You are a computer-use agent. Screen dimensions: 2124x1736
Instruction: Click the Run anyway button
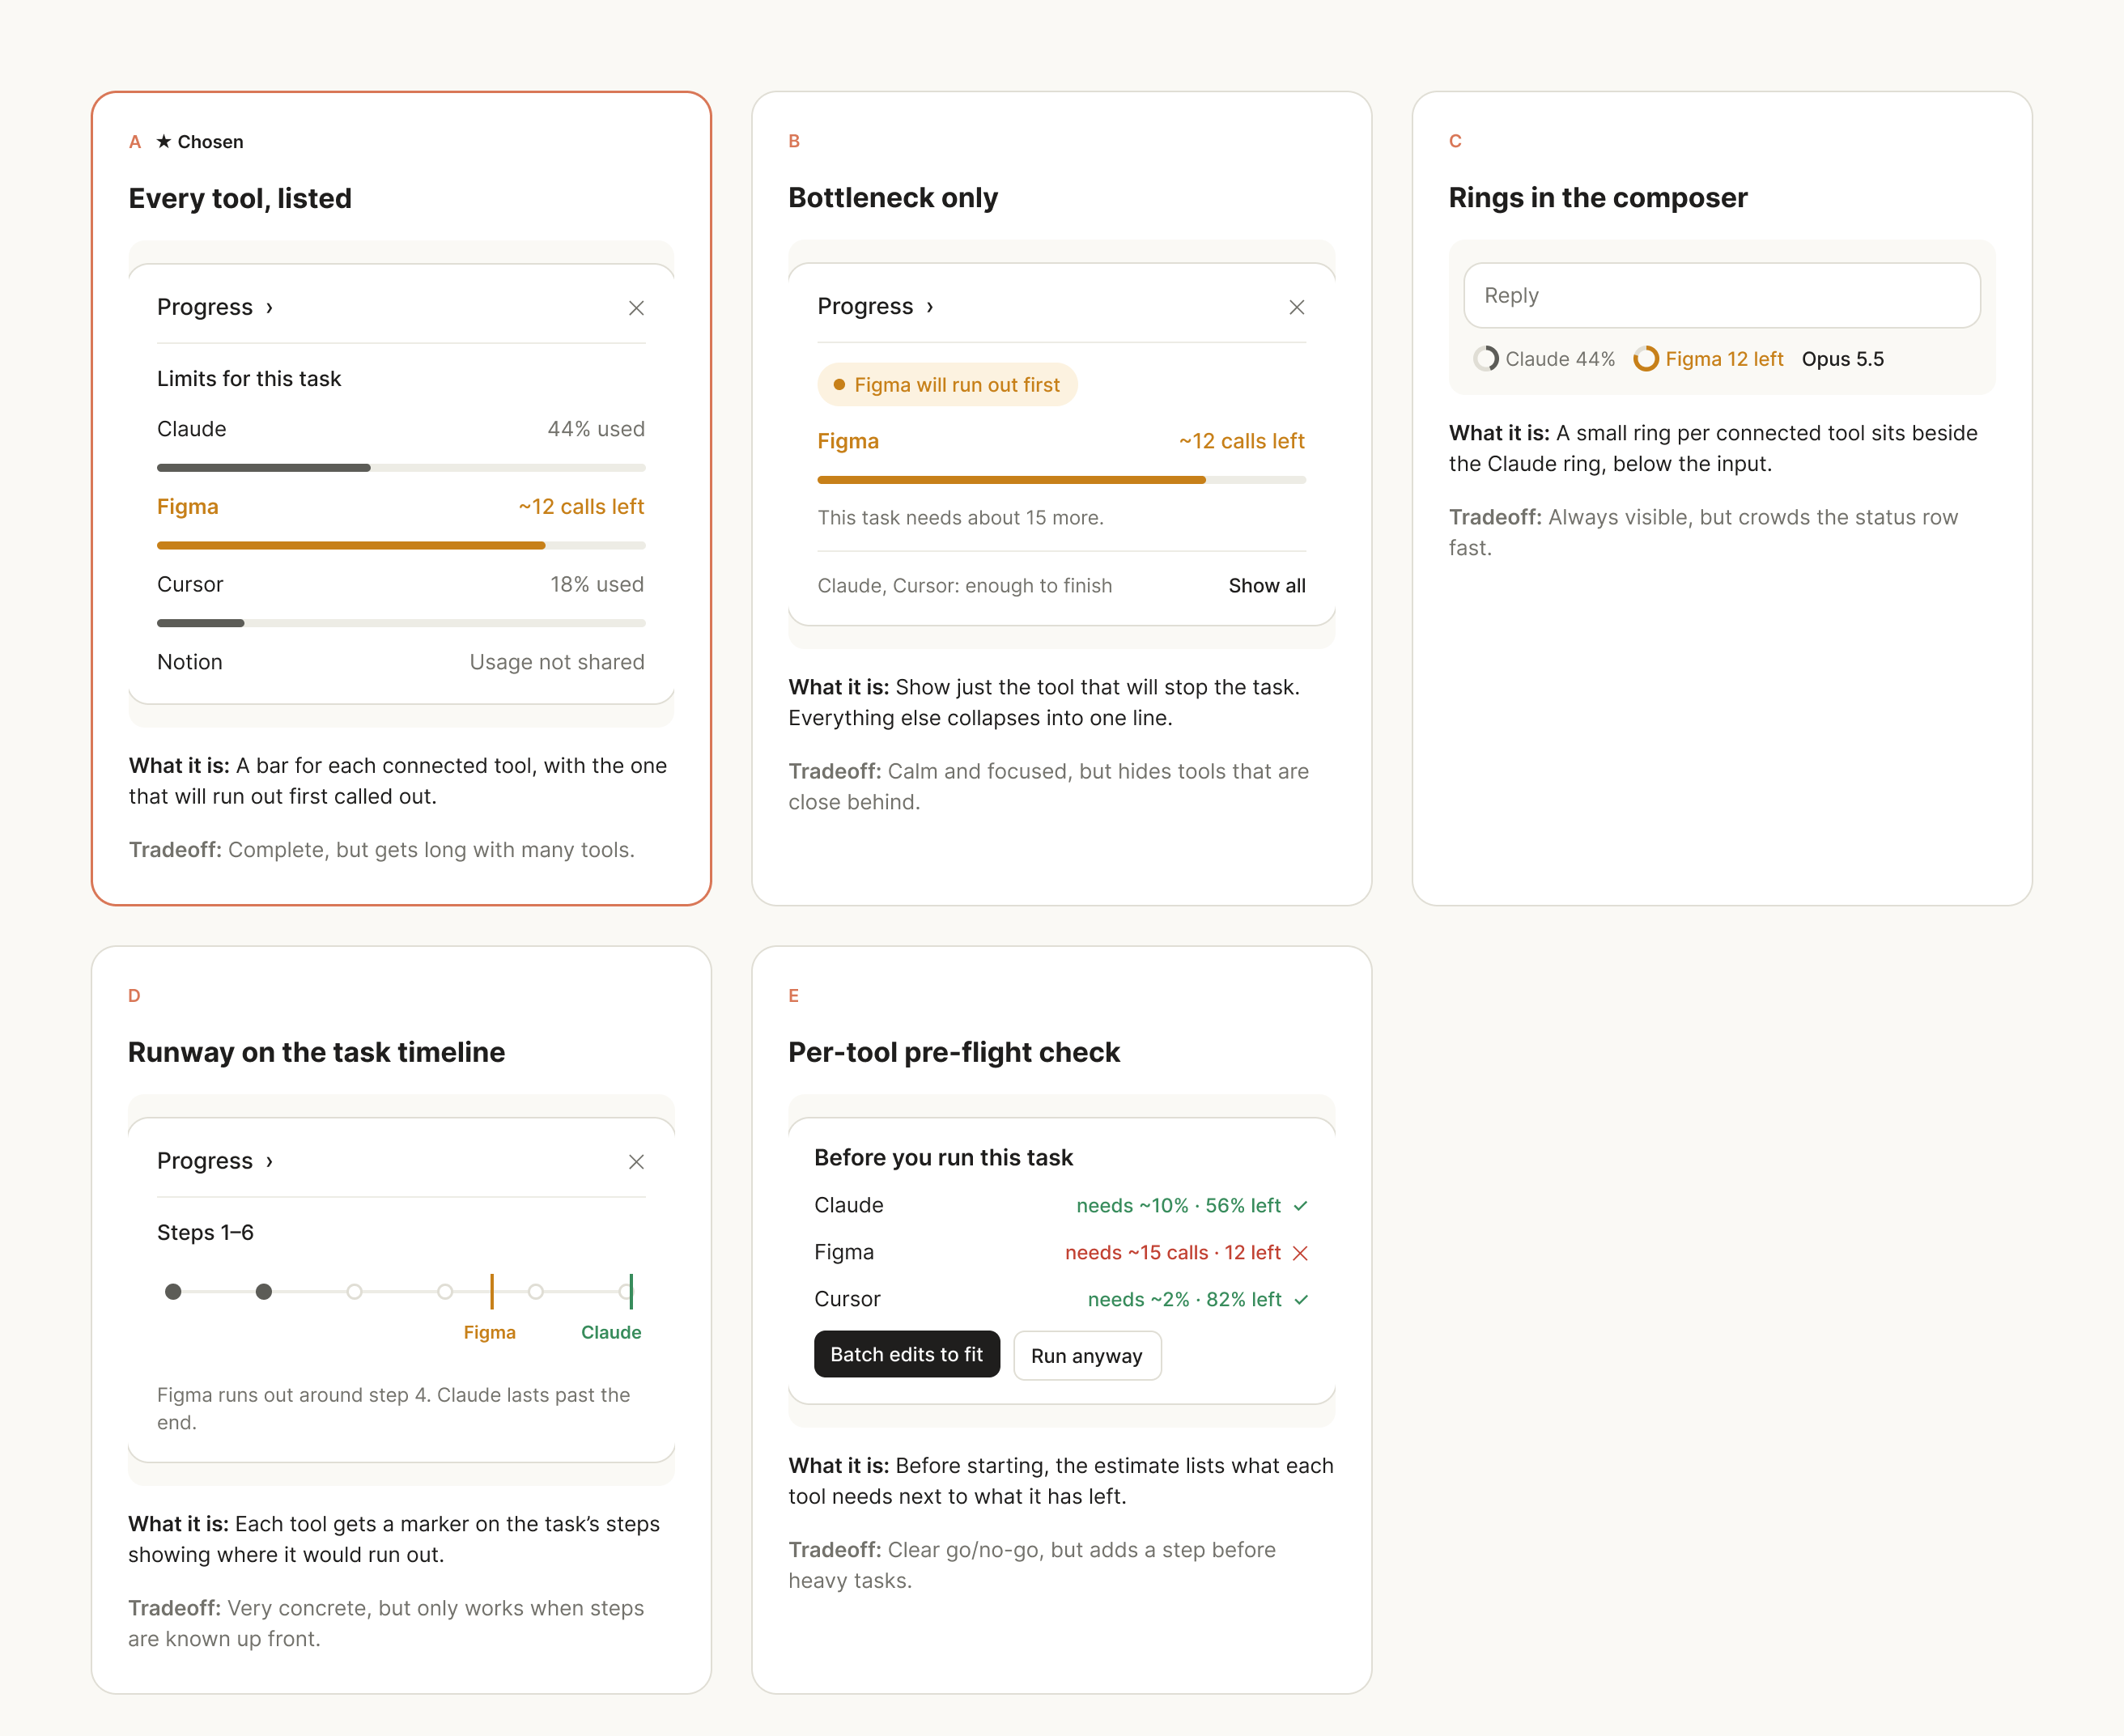(x=1087, y=1356)
